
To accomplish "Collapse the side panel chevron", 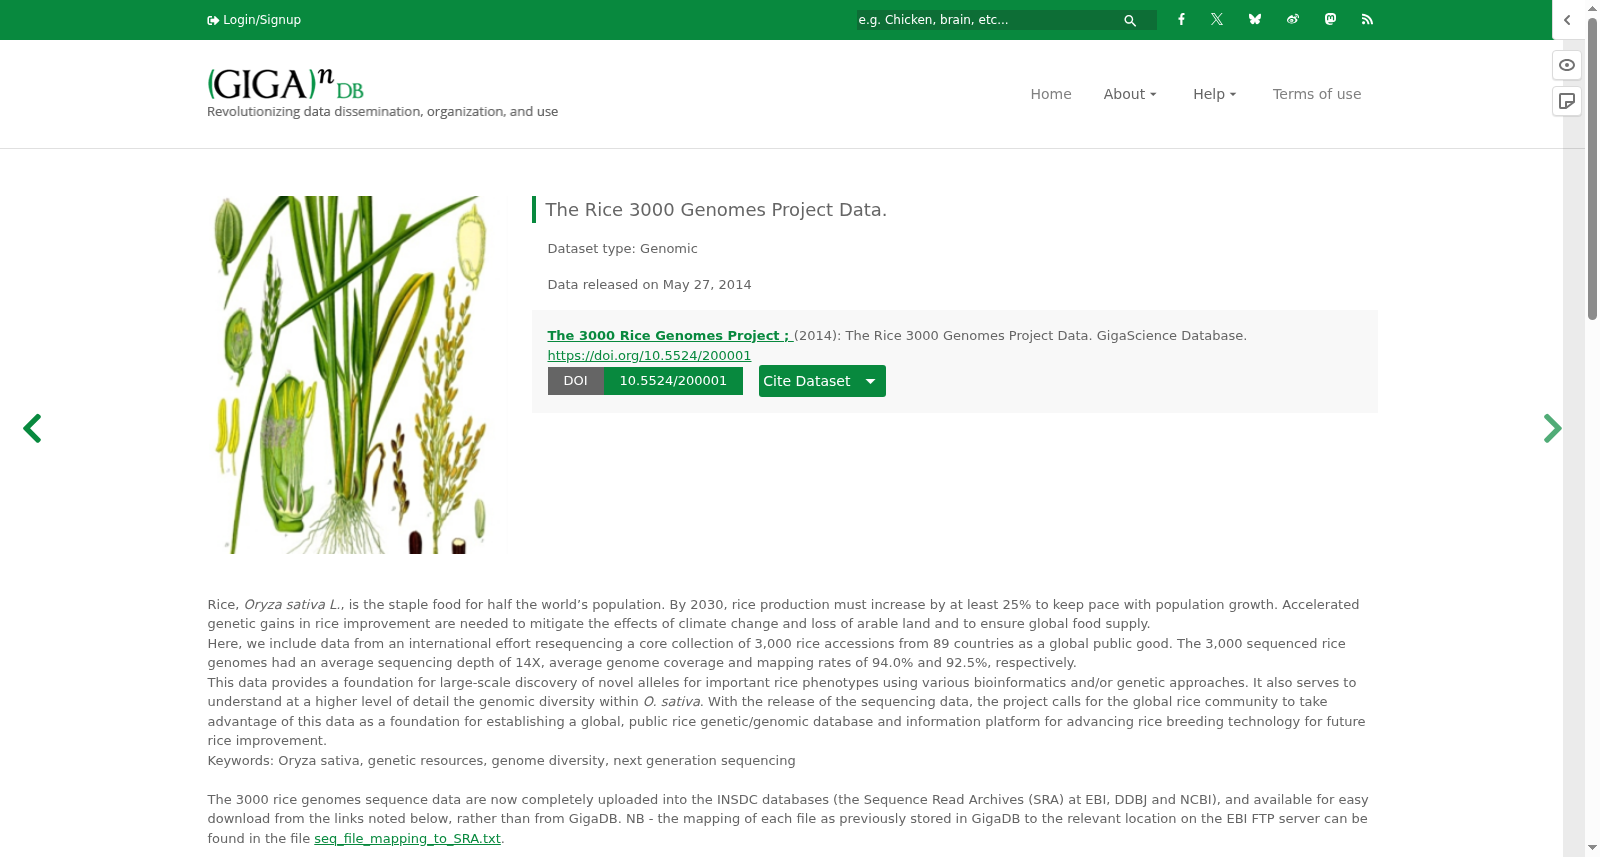I will [x=1567, y=20].
